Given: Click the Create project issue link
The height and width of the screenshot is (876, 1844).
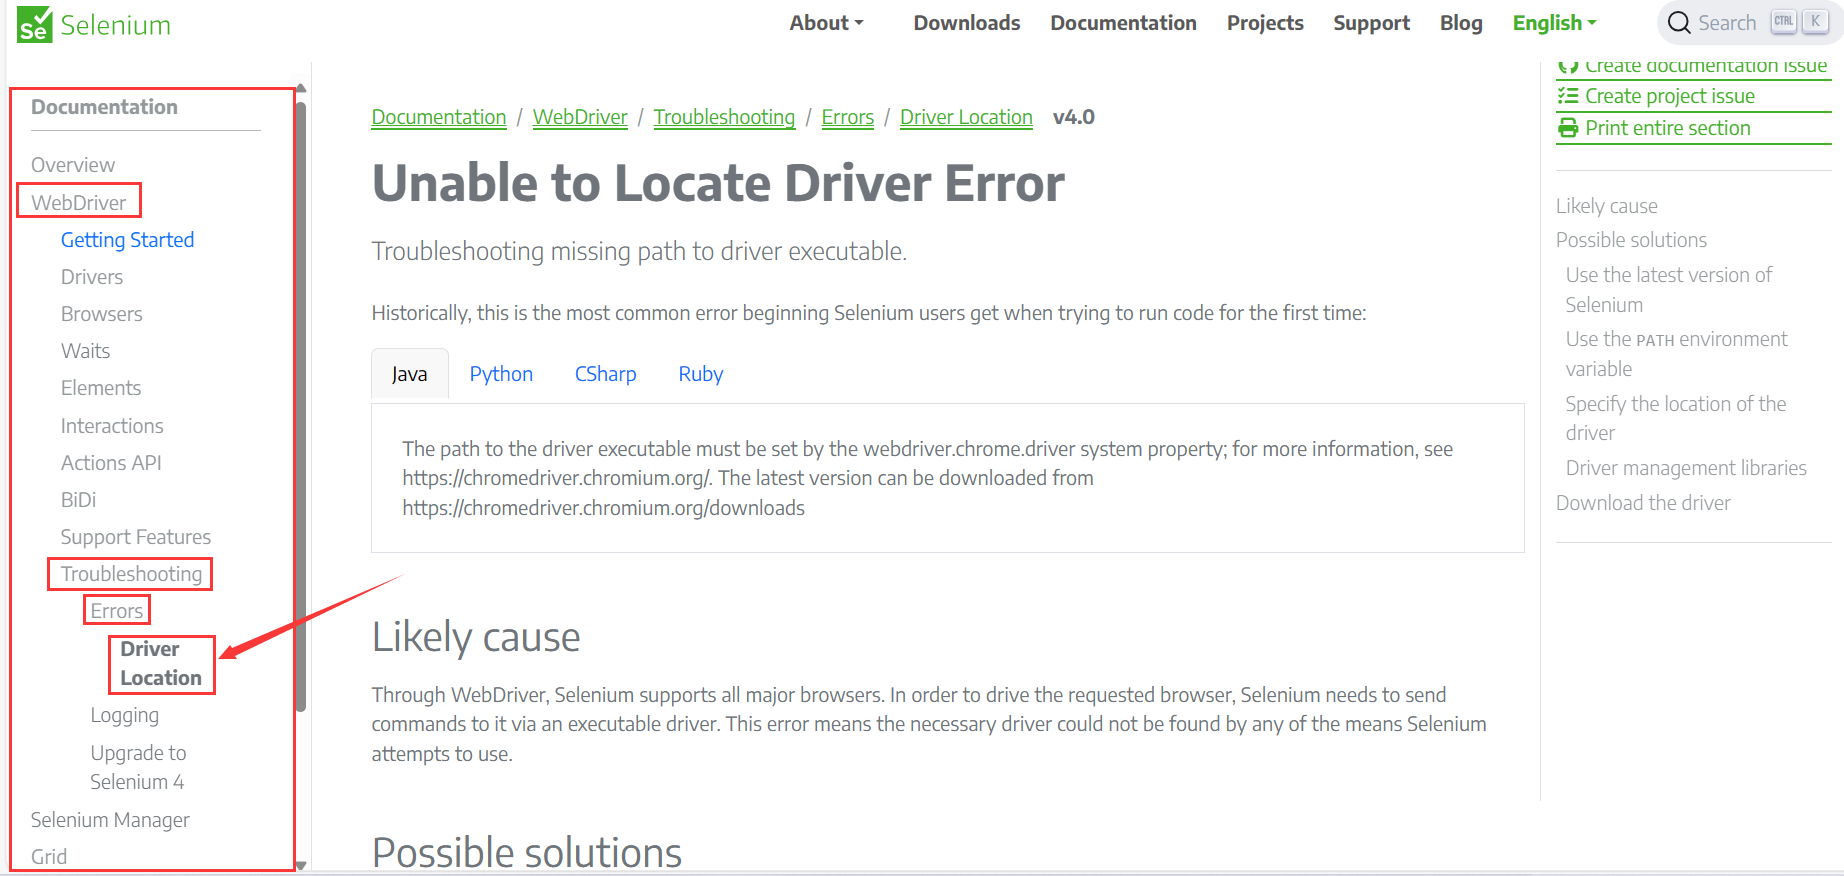Looking at the screenshot, I should [x=1669, y=96].
